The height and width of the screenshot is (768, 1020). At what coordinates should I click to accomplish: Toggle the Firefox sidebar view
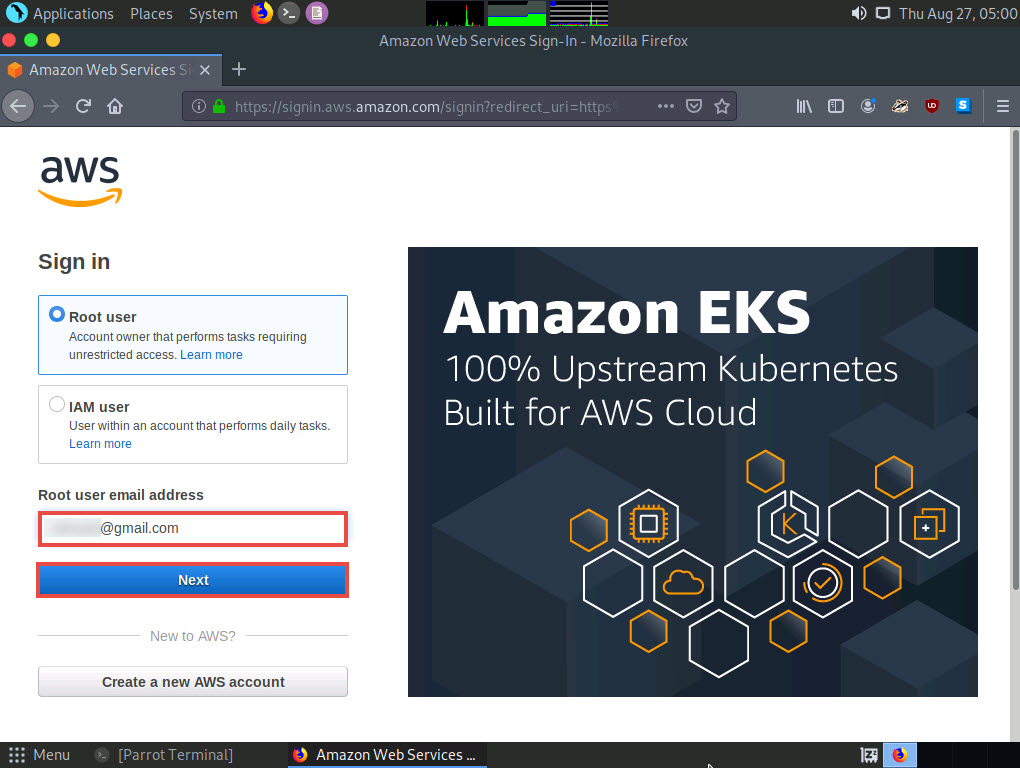(x=836, y=106)
